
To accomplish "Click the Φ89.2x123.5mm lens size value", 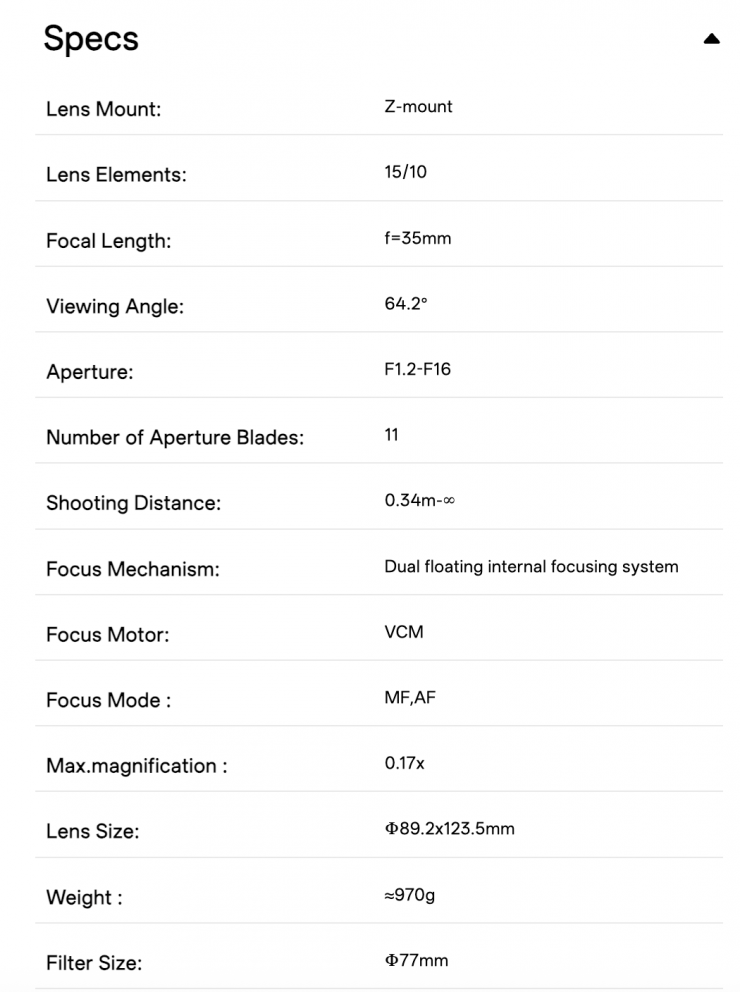I will pos(449,829).
